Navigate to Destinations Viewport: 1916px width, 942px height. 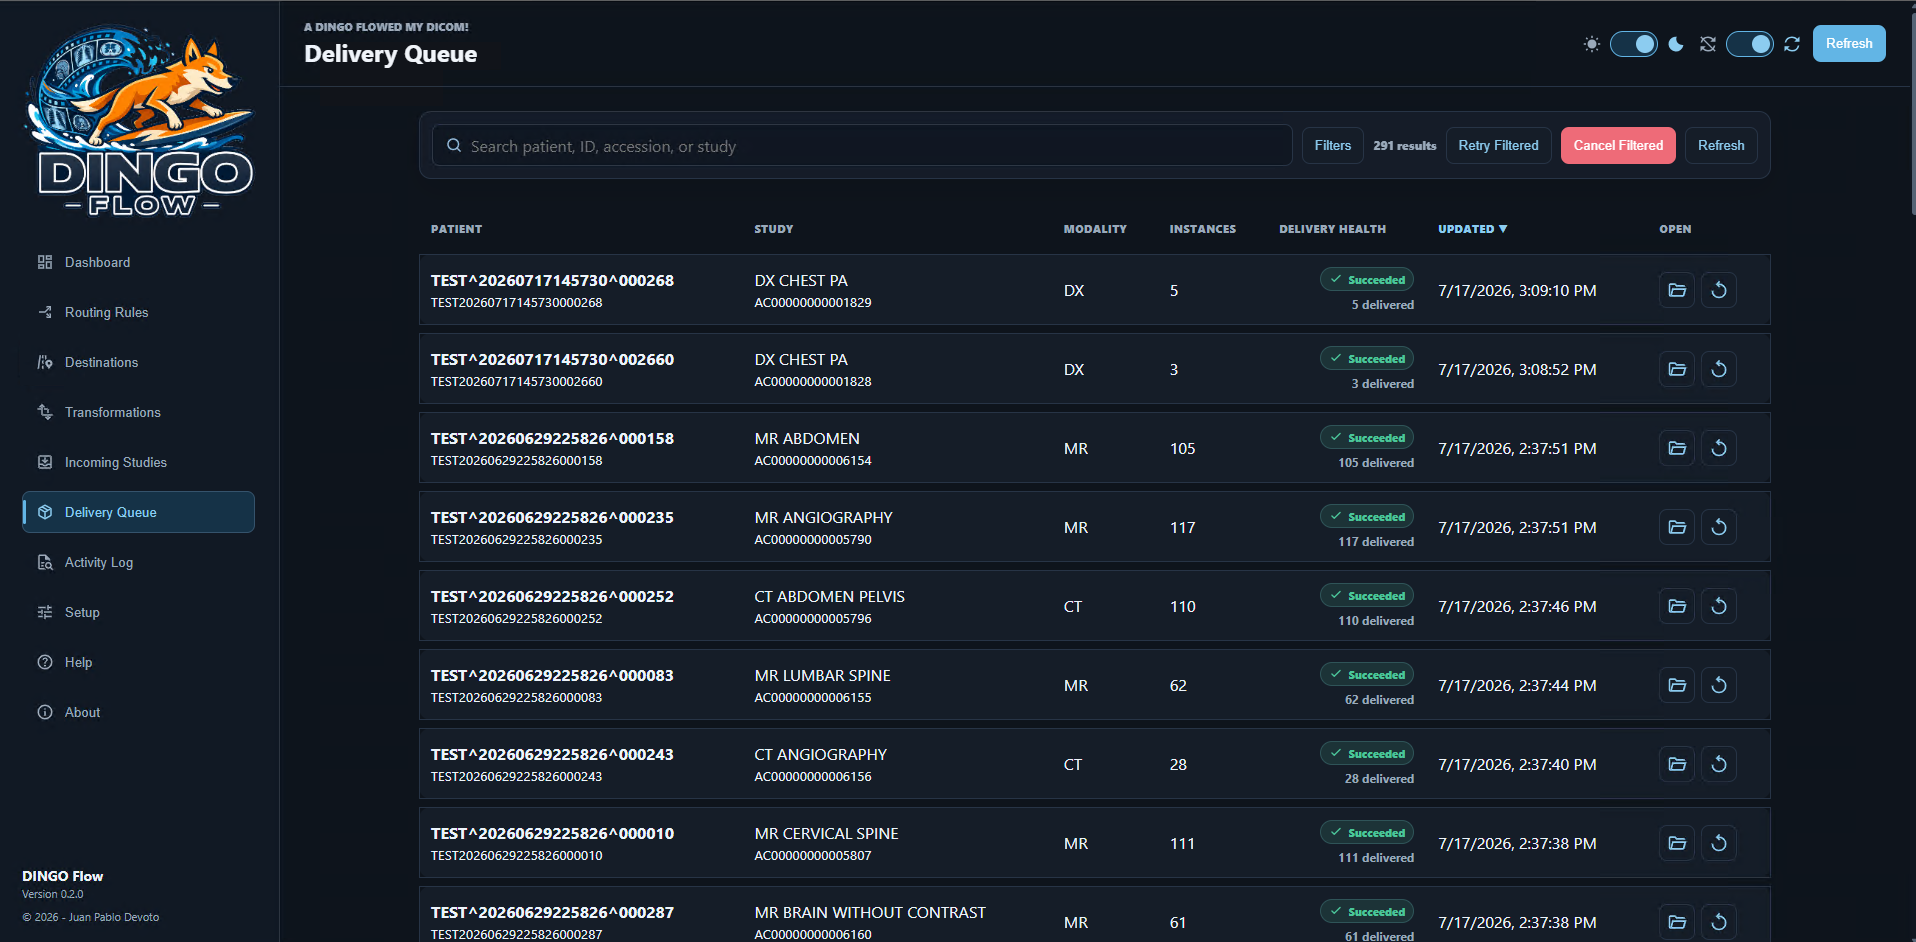coord(138,362)
